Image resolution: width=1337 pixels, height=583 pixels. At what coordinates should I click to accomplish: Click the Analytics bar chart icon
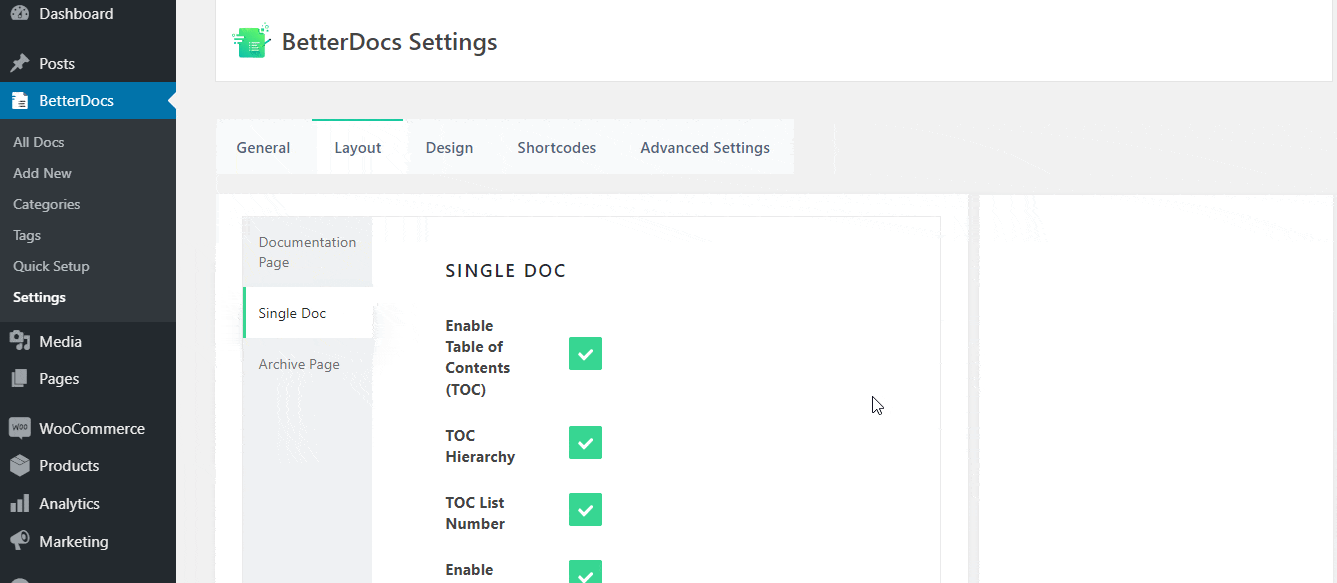[19, 504]
